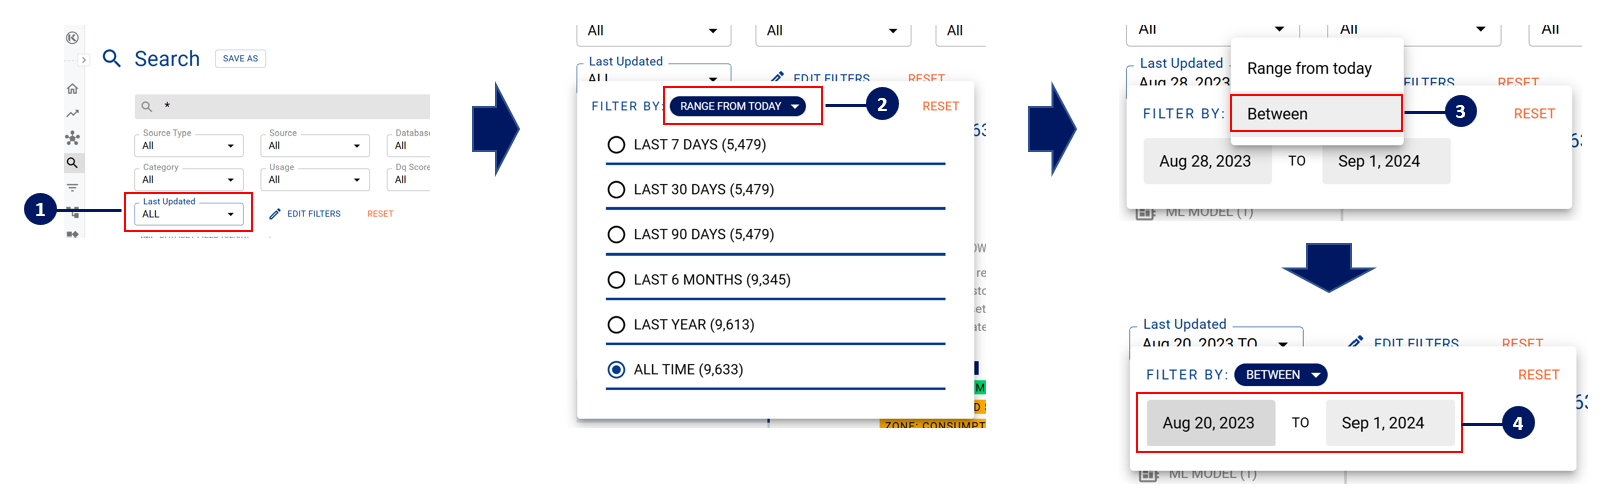Select the Last 90 Days radio option

tap(616, 235)
